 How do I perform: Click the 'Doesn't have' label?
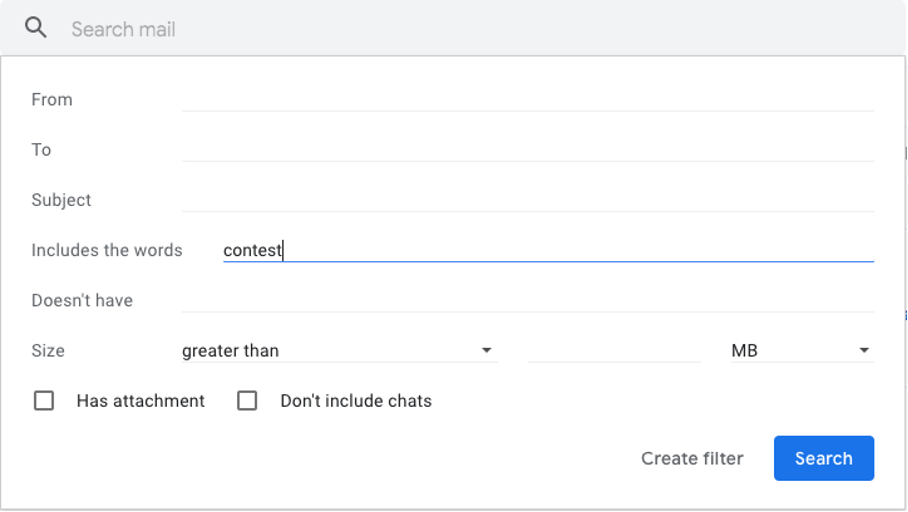click(x=82, y=301)
